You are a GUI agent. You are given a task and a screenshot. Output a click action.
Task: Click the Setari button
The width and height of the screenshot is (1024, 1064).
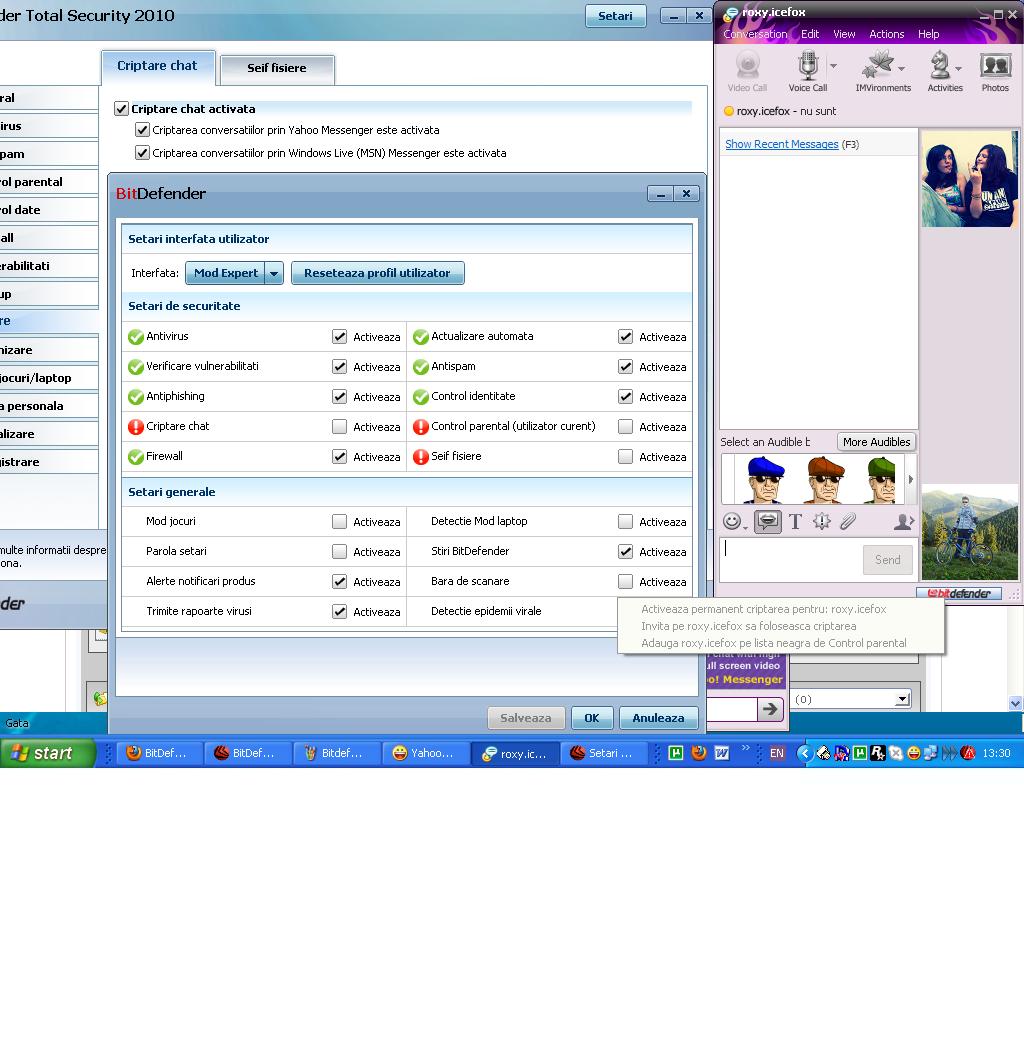tap(615, 16)
